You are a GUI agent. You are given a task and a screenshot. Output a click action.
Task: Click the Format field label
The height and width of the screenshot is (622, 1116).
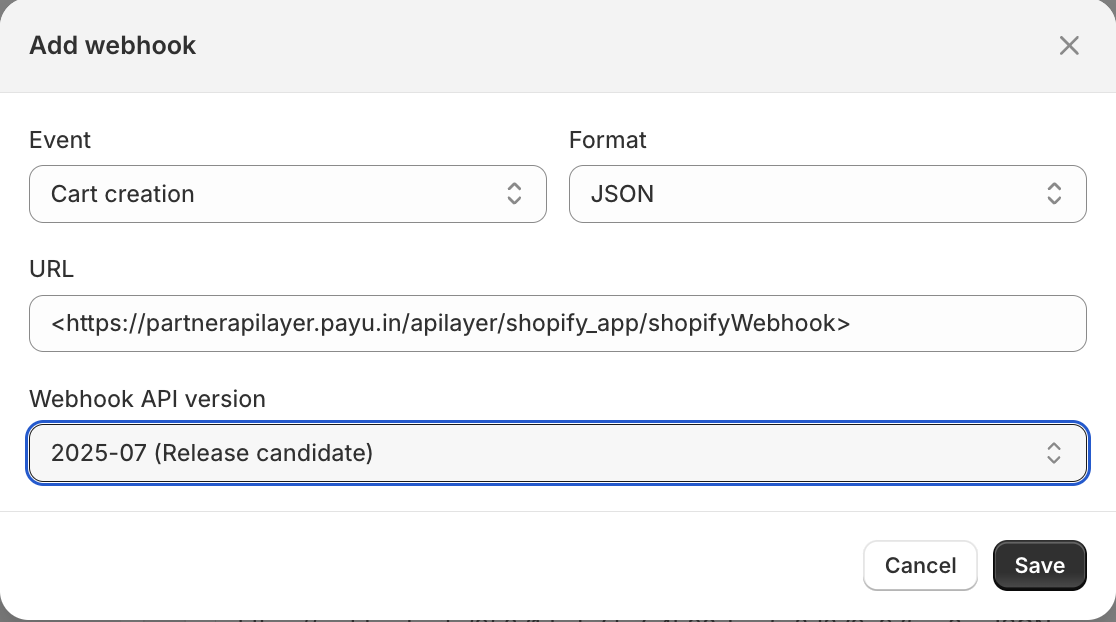(x=607, y=140)
